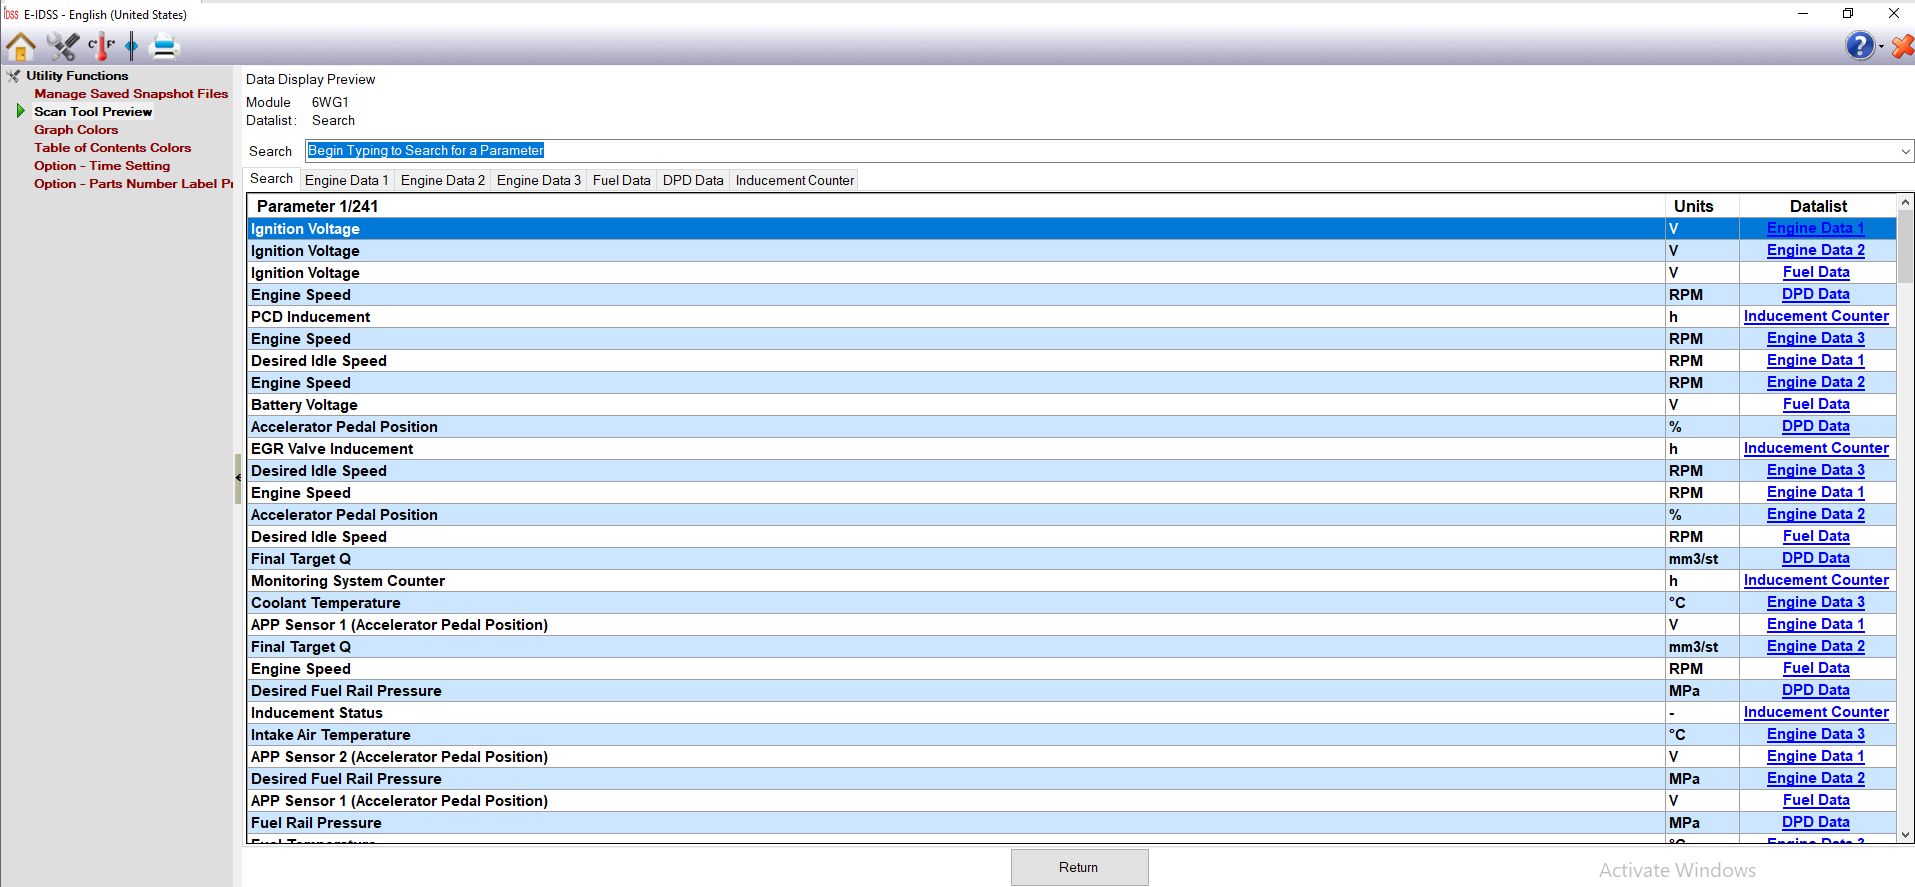Click the Utility Functions tools icon
This screenshot has width=1915, height=887.
[13, 76]
